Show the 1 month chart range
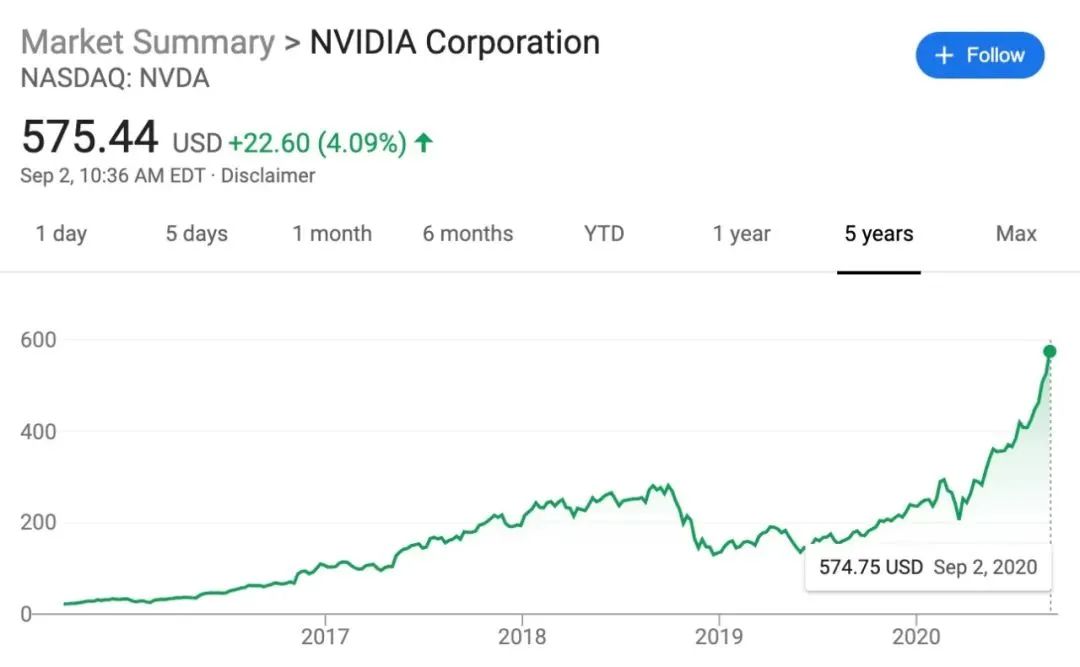Image resolution: width=1080 pixels, height=667 pixels. [332, 234]
